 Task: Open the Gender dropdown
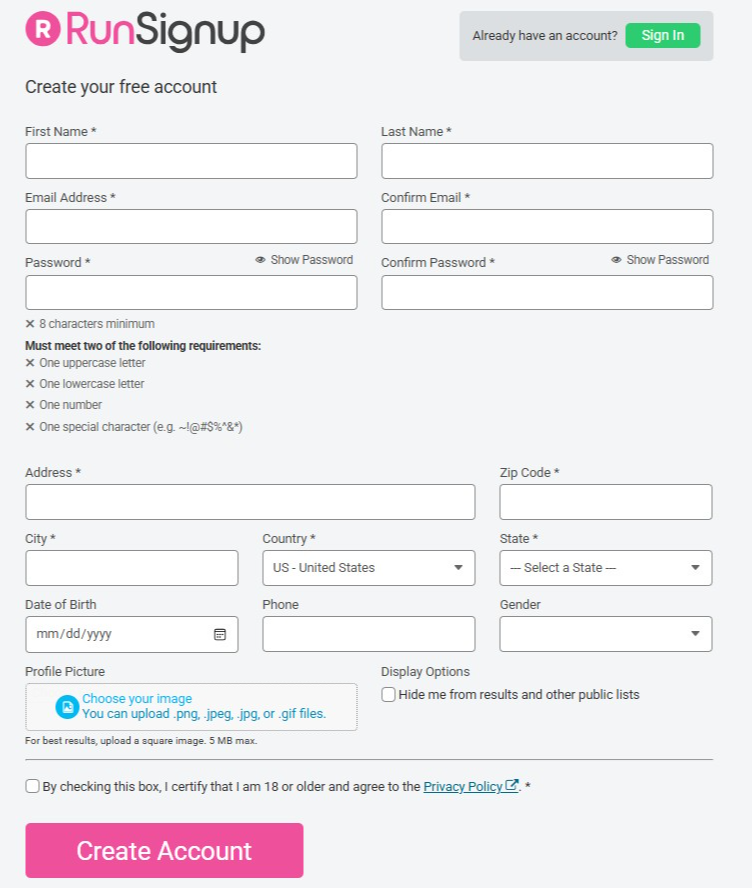(606, 634)
